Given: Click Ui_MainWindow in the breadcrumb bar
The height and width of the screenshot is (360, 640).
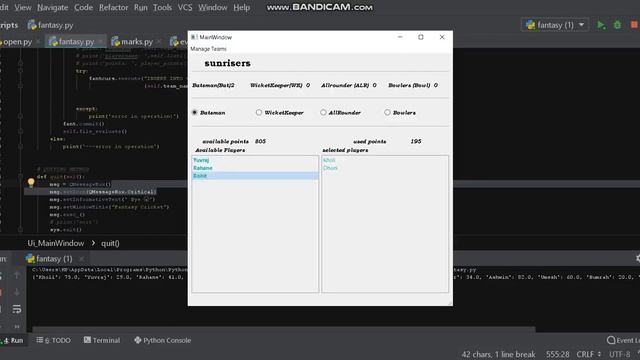Looking at the screenshot, I should click(x=56, y=243).
